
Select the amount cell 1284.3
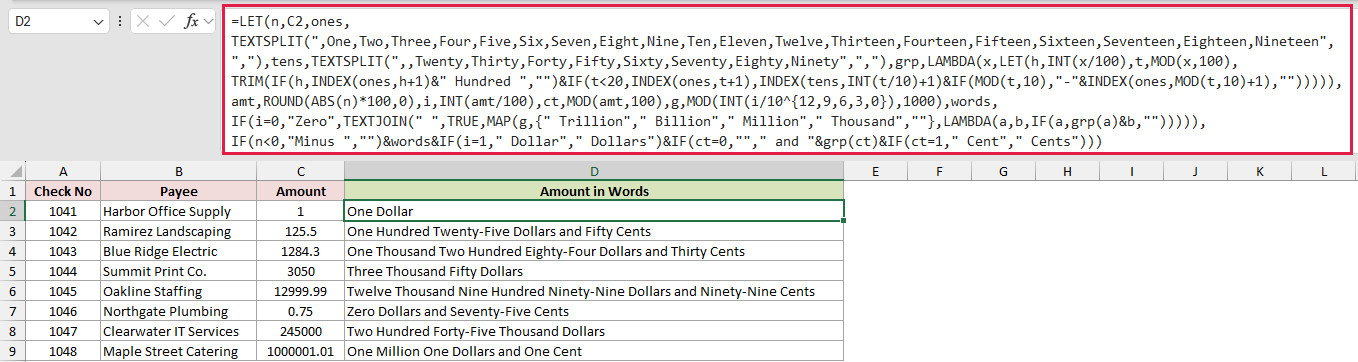300,251
